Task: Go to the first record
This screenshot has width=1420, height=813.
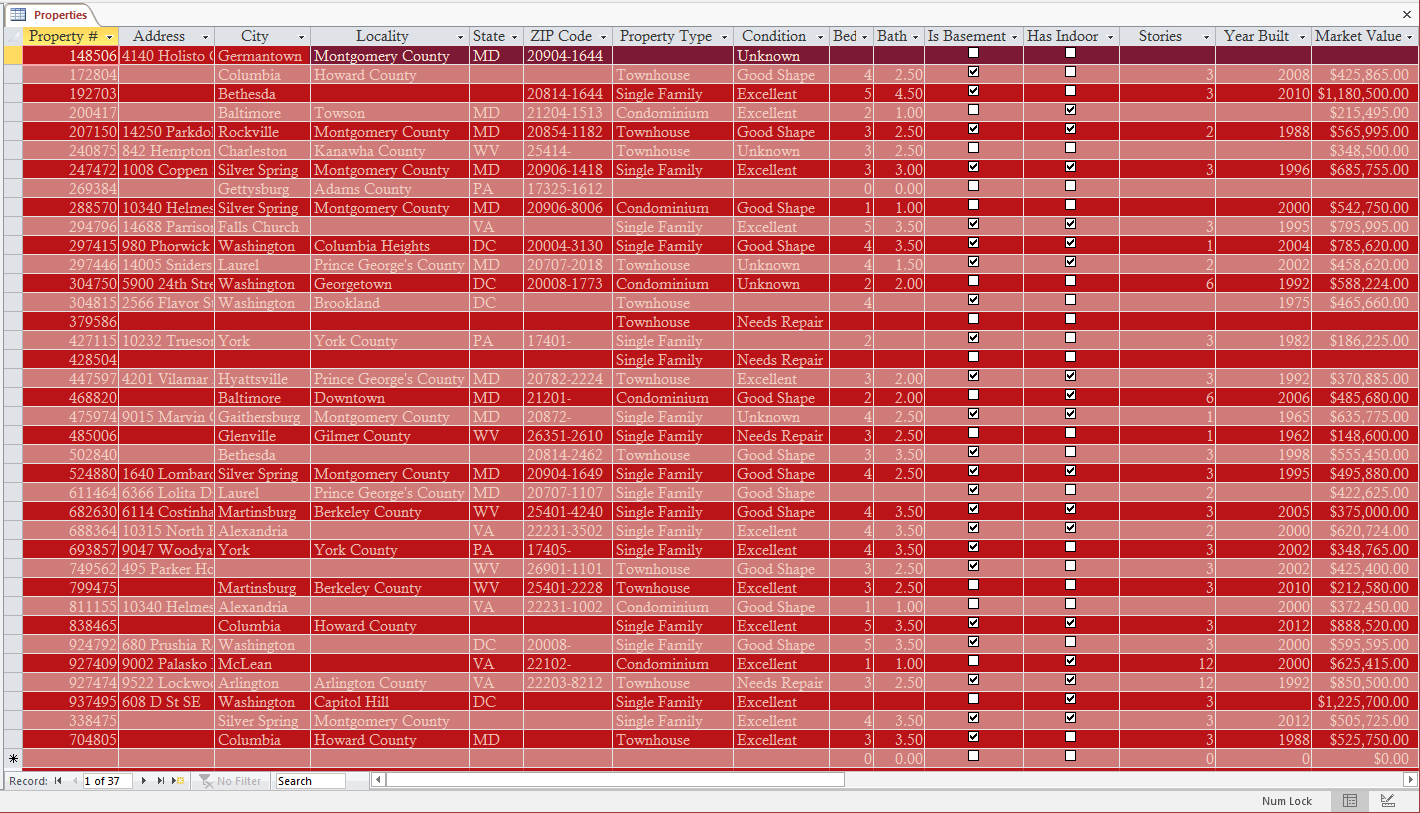Action: (58, 781)
